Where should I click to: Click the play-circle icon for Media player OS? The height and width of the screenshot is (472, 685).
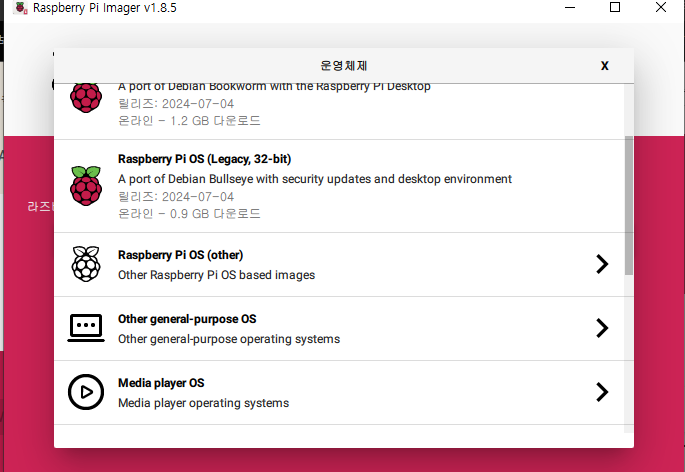[x=86, y=392]
